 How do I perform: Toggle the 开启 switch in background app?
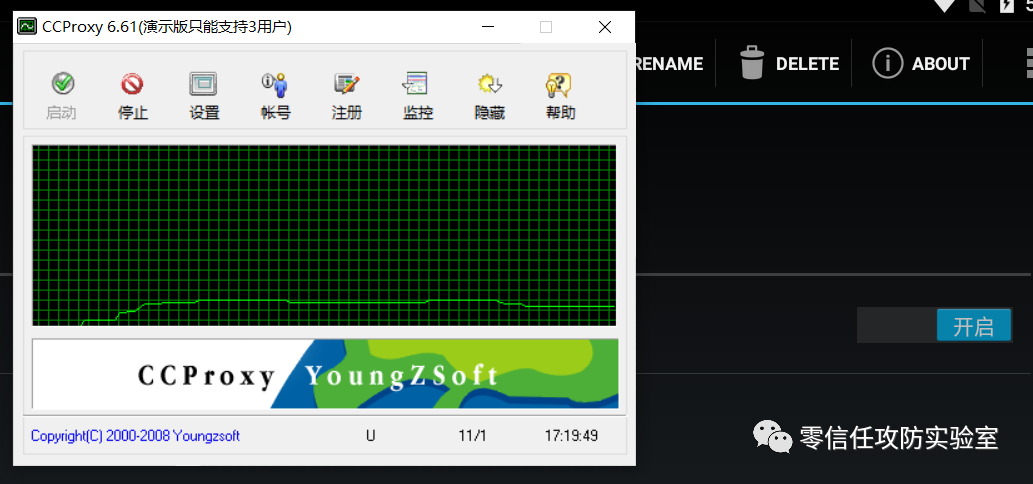tap(934, 325)
